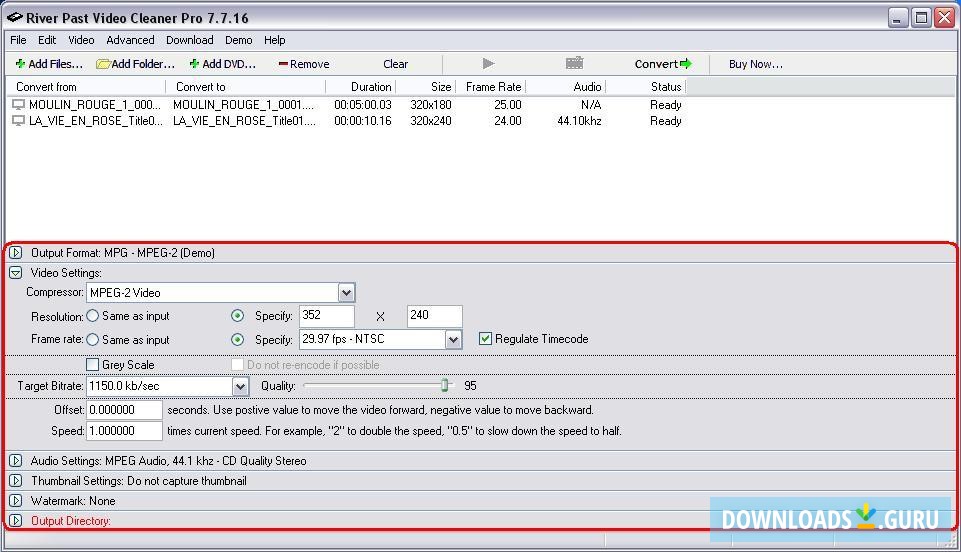Select Resolution Specify radio button
Viewport: 961px width, 552px height.
pyautogui.click(x=237, y=316)
